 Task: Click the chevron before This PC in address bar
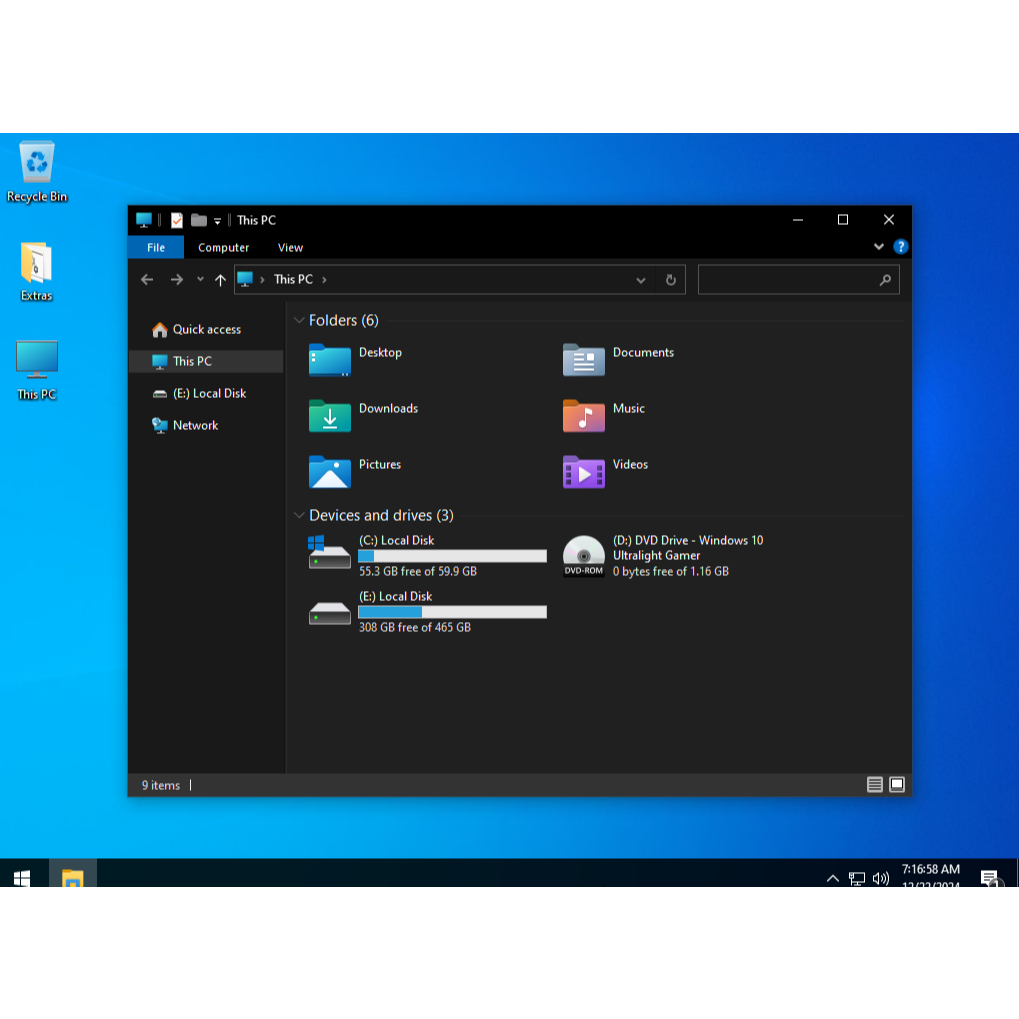tap(263, 279)
